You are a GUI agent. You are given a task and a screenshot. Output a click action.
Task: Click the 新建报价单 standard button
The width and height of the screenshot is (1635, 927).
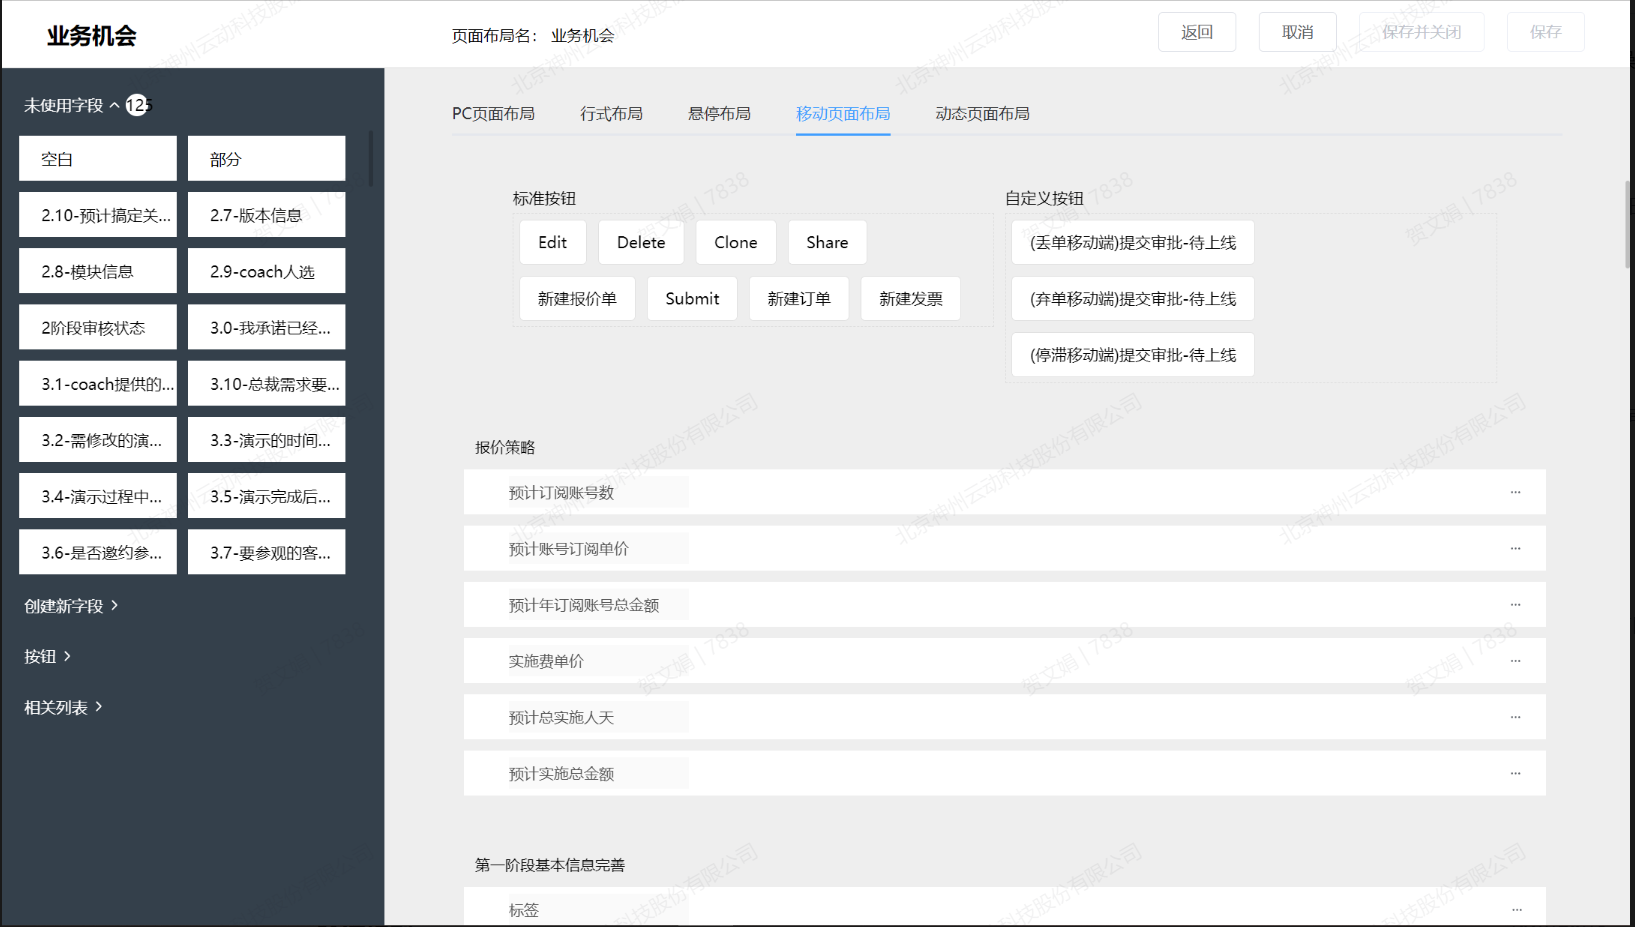coord(577,299)
